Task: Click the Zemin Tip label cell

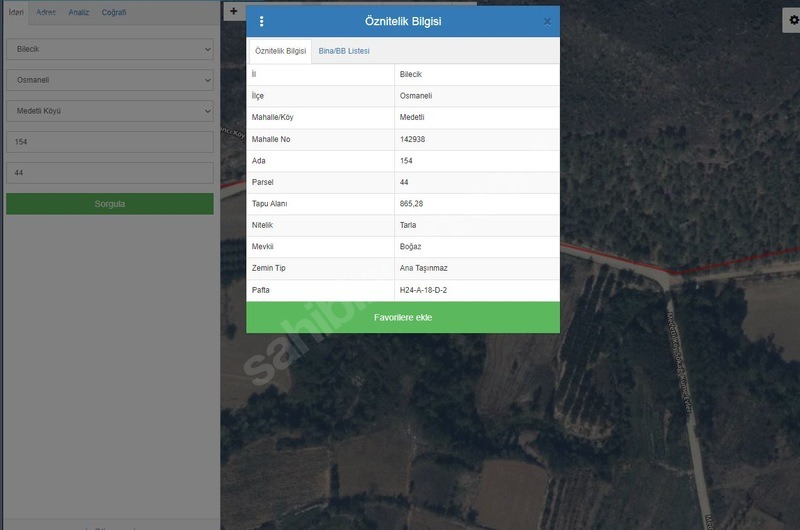Action: tap(320, 268)
